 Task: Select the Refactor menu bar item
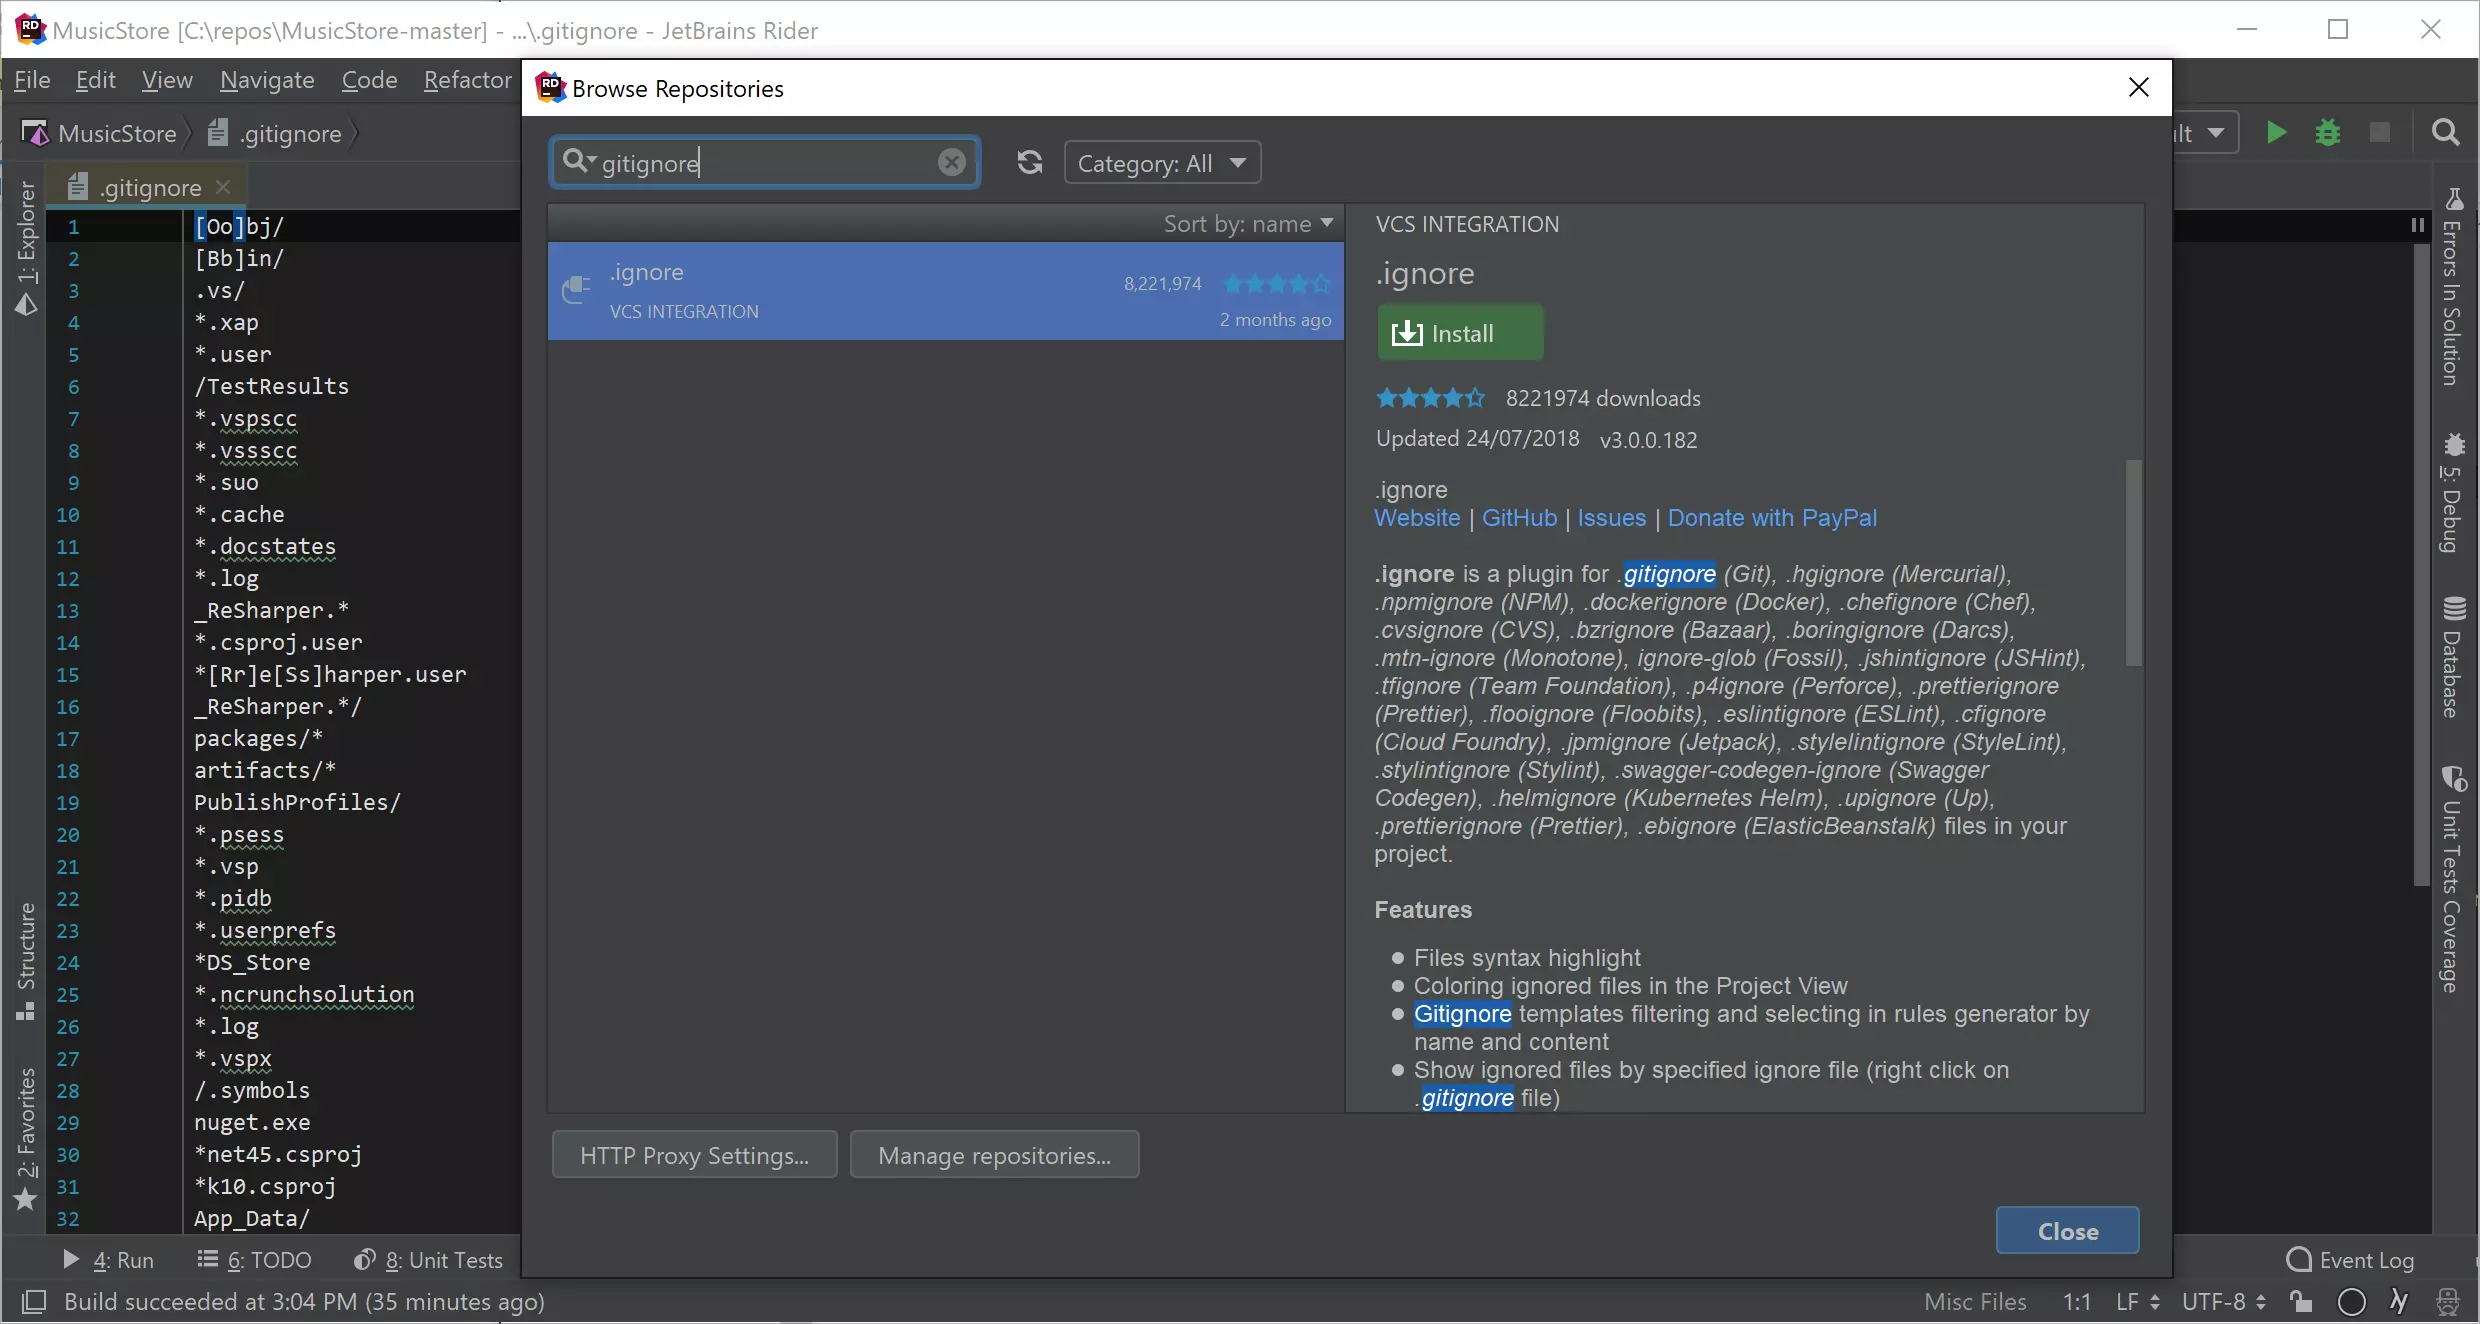(x=467, y=79)
